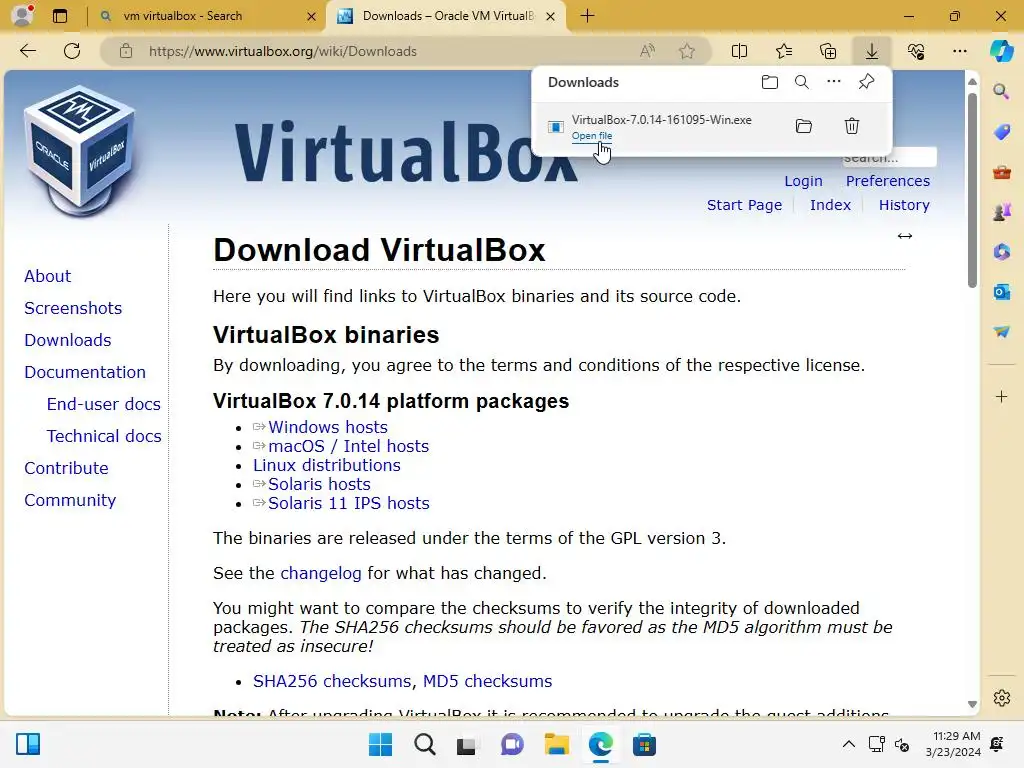Image resolution: width=1024 pixels, height=768 pixels.
Task: Search downloads with magnifier icon
Action: (x=801, y=82)
